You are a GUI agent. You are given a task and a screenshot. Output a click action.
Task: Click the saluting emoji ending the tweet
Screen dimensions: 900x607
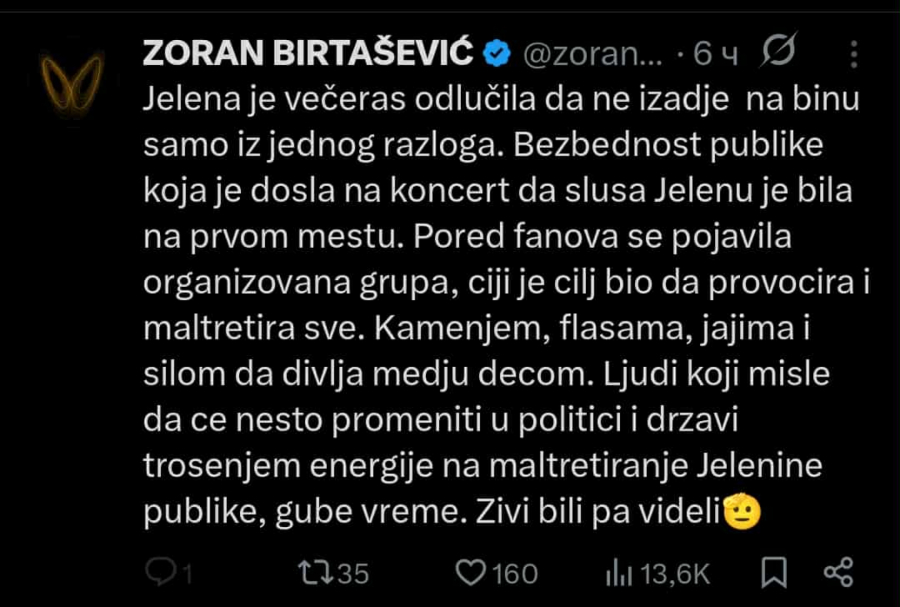point(742,513)
